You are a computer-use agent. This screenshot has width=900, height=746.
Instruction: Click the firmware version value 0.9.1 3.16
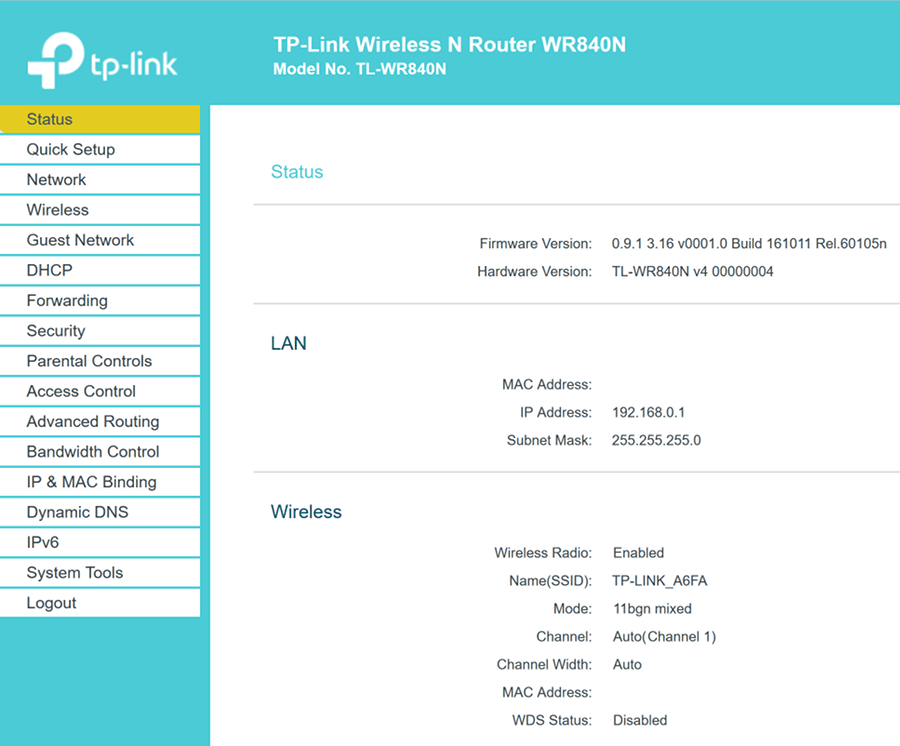click(x=749, y=244)
